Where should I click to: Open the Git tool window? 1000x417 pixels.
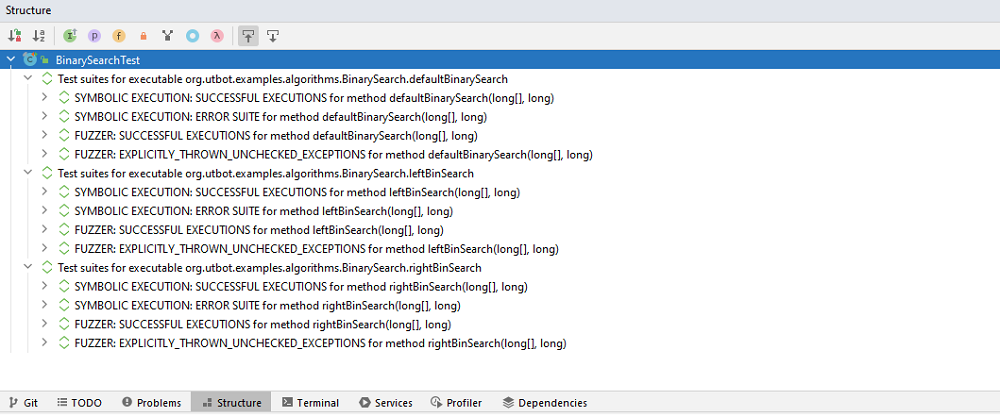pyautogui.click(x=22, y=403)
